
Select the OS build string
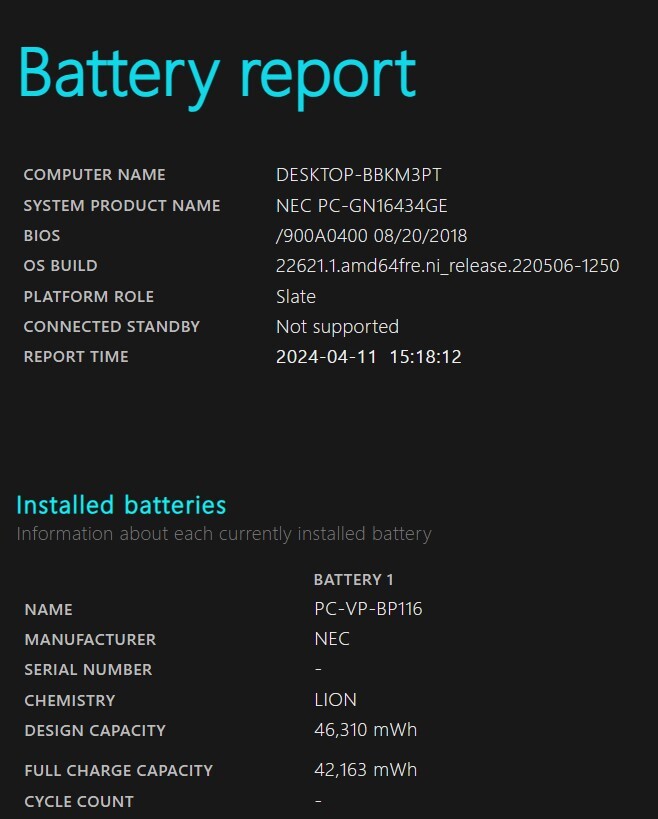[447, 266]
